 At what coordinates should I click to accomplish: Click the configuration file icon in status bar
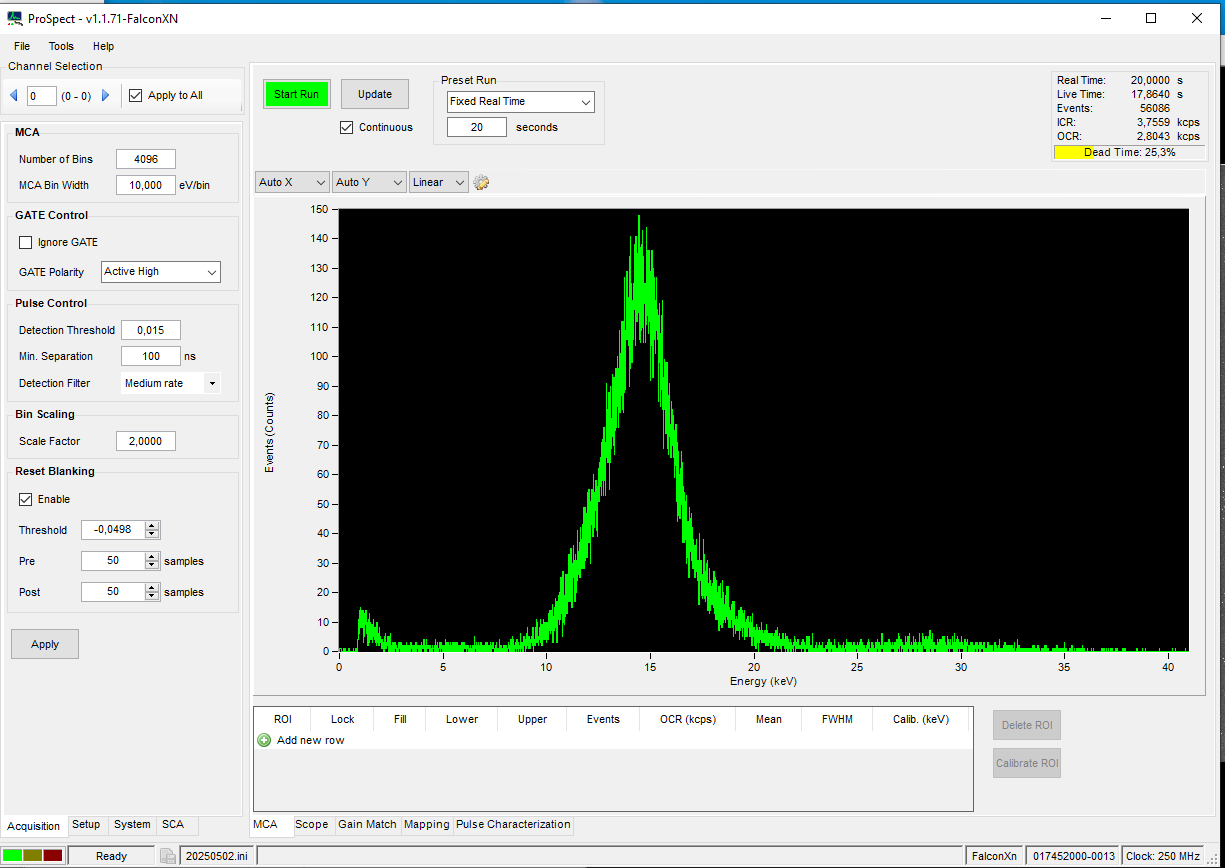pyautogui.click(x=168, y=856)
